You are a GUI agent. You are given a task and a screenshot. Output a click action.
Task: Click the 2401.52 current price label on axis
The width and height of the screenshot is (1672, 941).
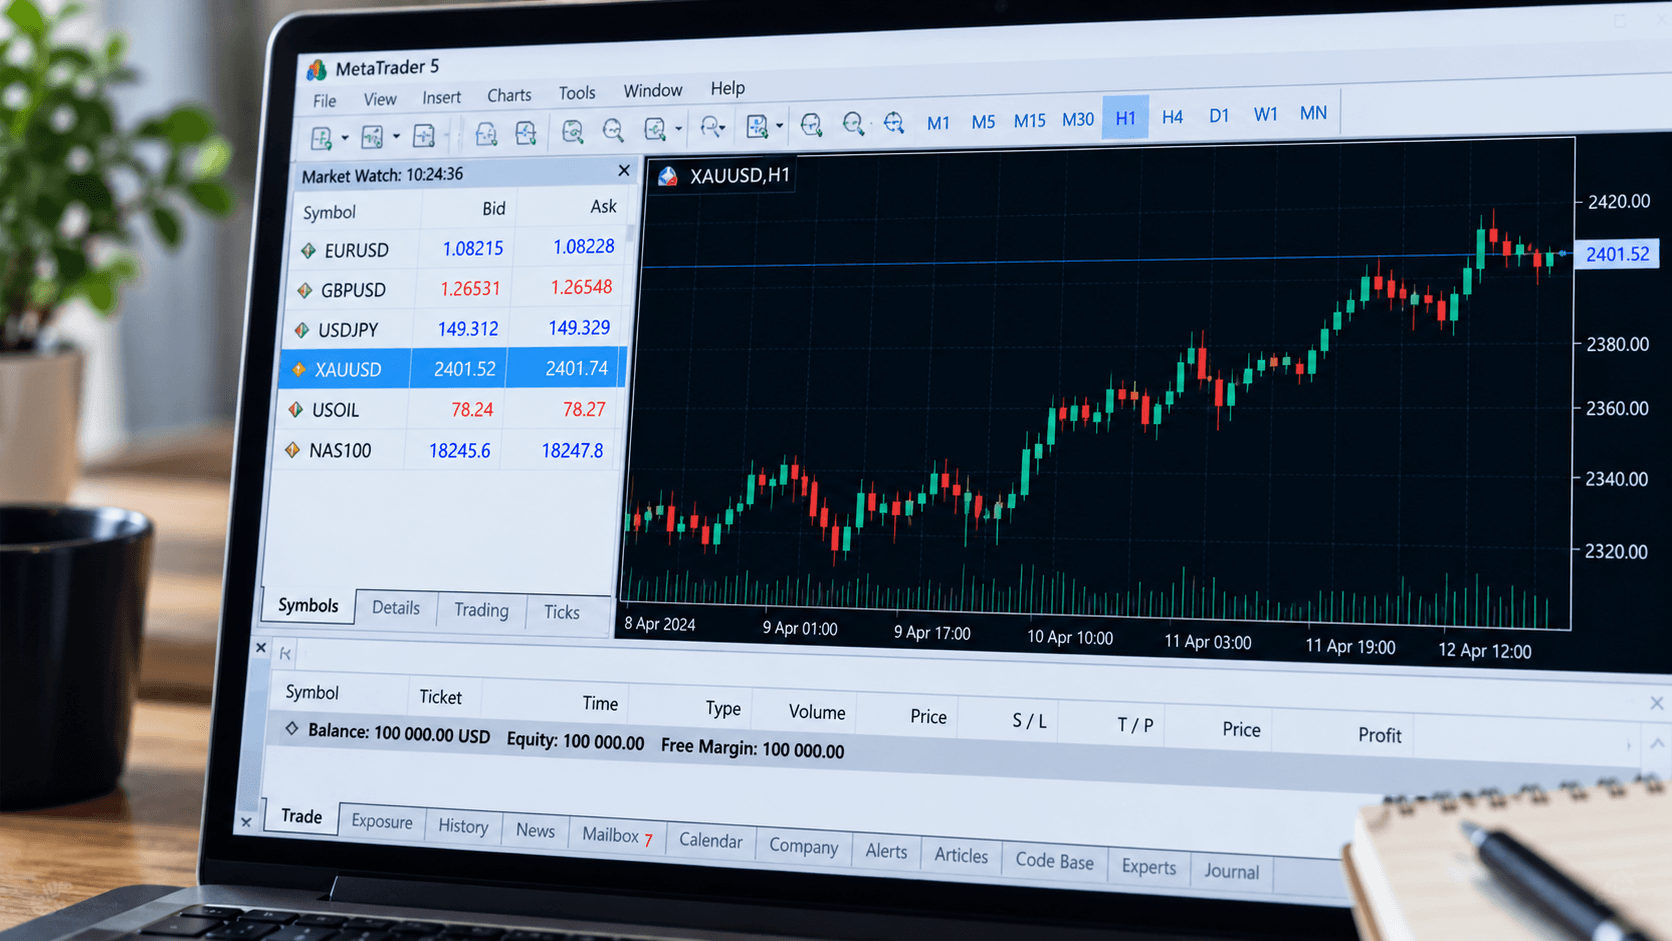[x=1617, y=254]
